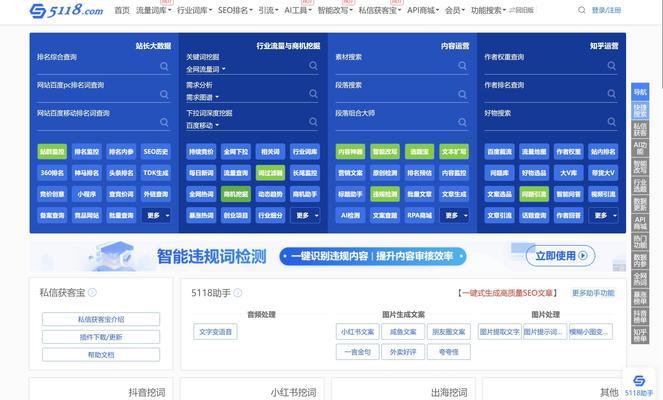Click the green 商机挖掘 button
Screen dimensions: 663x400
pyautogui.click(x=236, y=194)
